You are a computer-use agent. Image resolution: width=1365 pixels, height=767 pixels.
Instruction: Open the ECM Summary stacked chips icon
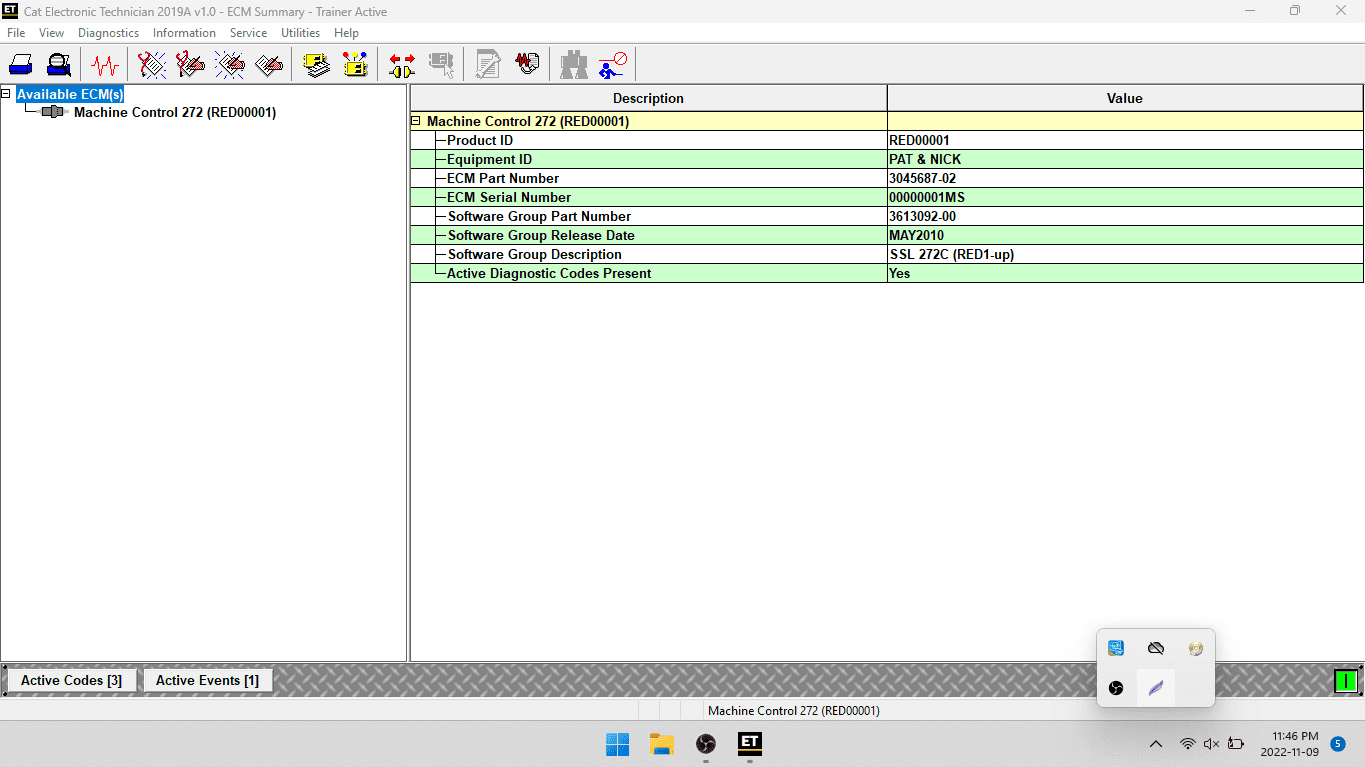(x=317, y=65)
